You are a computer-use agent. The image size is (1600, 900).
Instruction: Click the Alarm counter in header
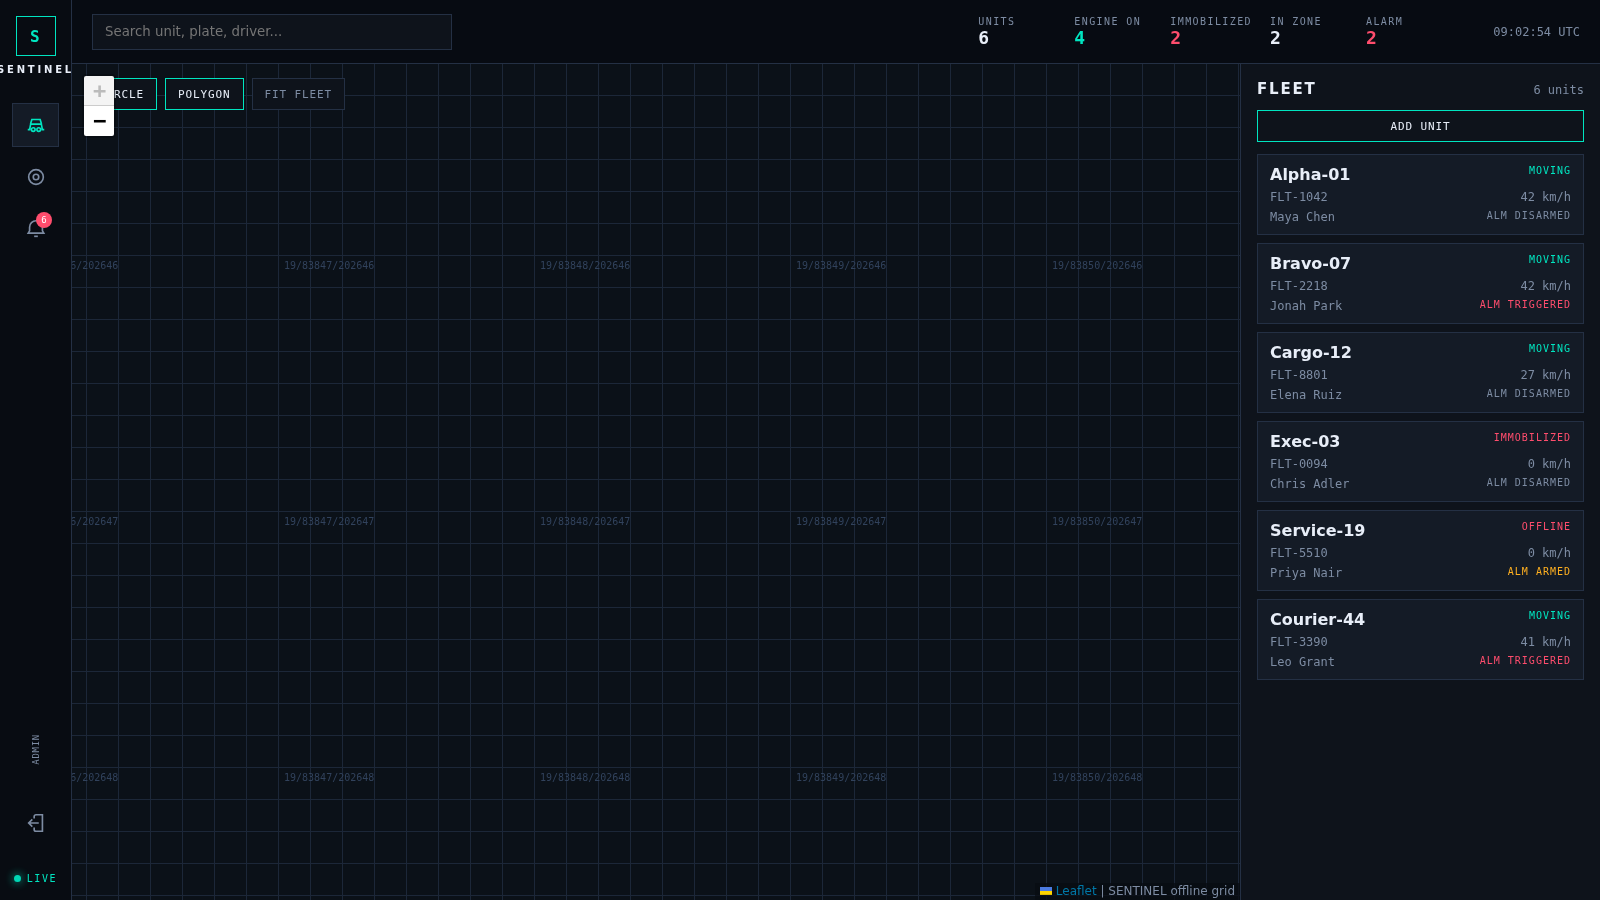1384,31
